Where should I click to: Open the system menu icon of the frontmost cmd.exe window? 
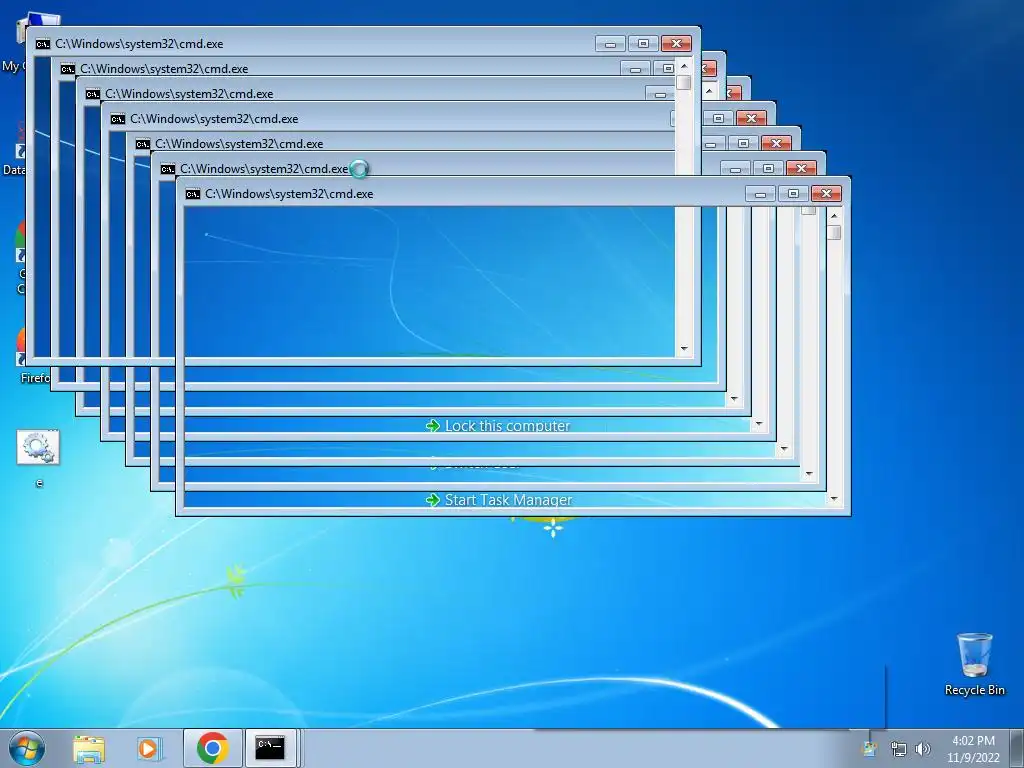pyautogui.click(x=193, y=194)
